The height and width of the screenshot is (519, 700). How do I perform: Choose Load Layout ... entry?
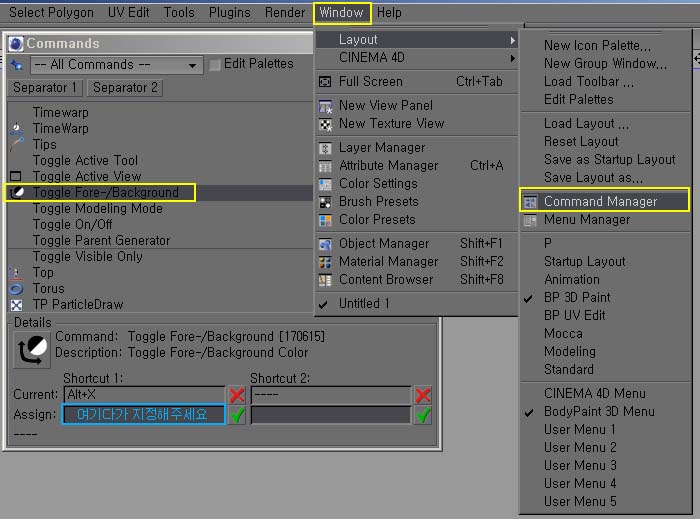coord(586,124)
